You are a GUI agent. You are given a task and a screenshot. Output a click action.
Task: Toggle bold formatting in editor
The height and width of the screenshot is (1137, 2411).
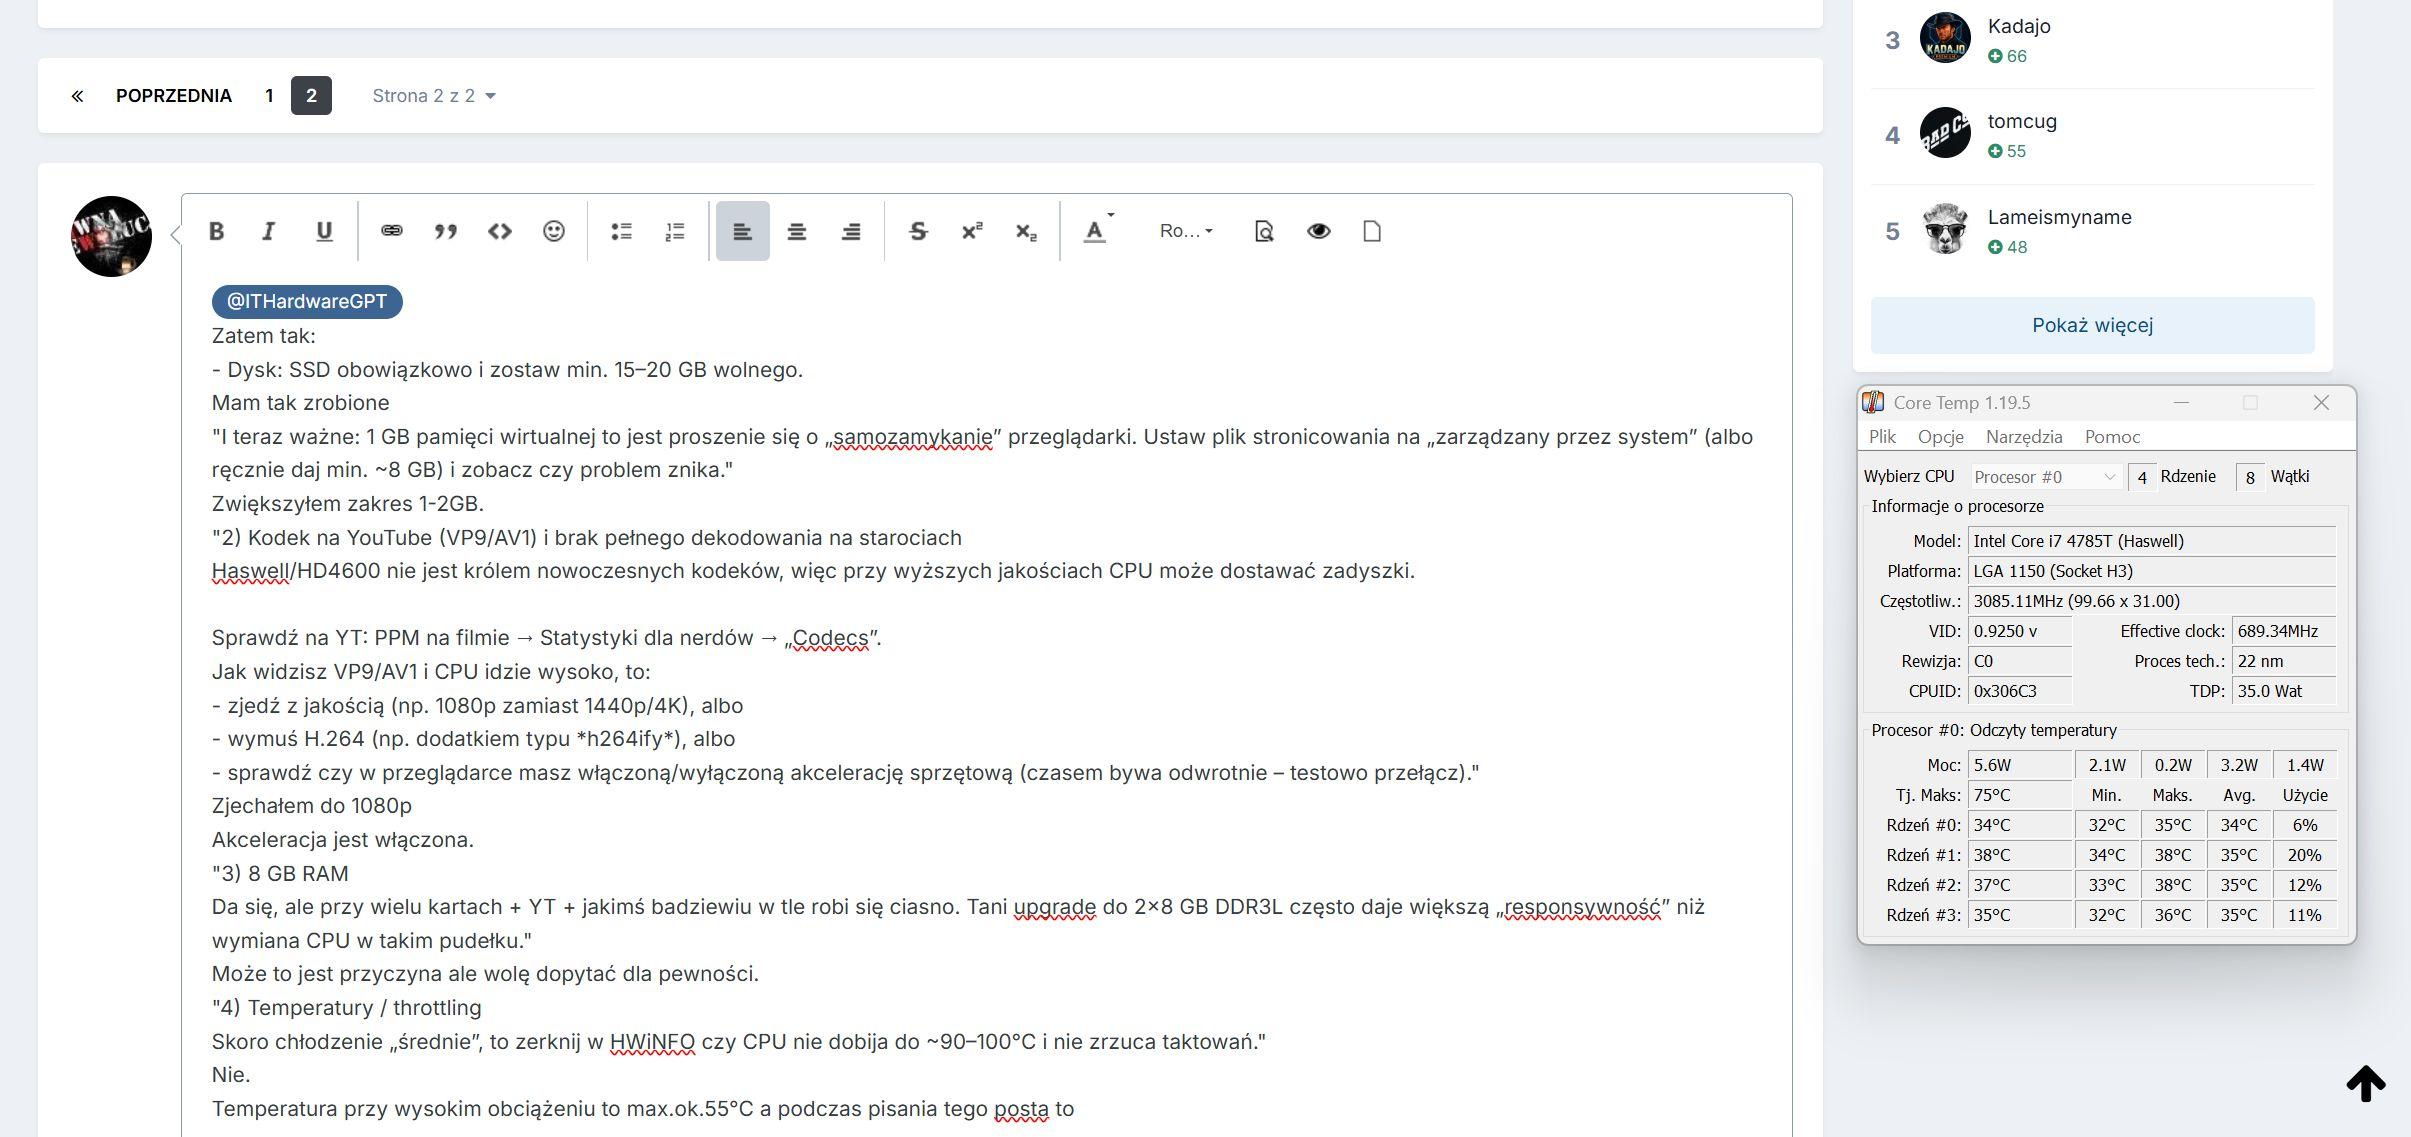(x=216, y=231)
